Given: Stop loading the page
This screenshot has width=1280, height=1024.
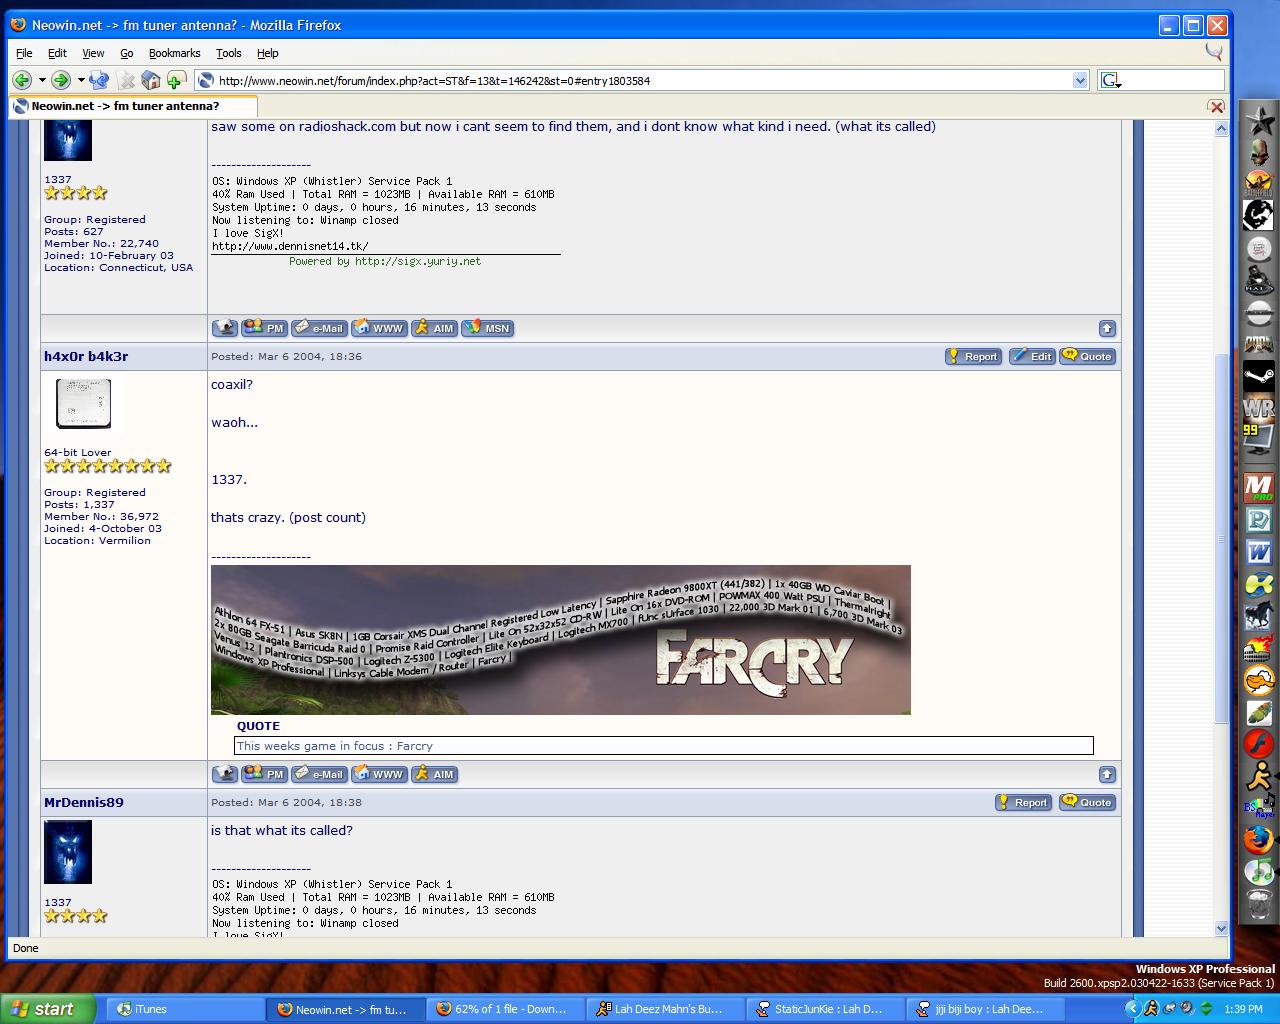Looking at the screenshot, I should pyautogui.click(x=126, y=80).
